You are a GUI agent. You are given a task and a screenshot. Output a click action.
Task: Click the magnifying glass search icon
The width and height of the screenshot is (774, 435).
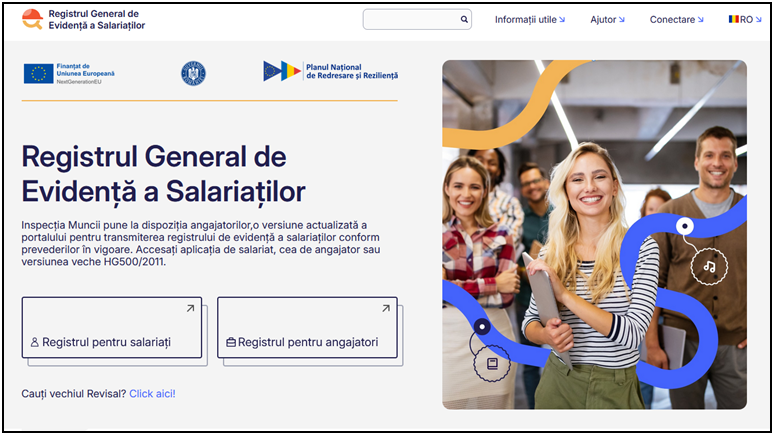(464, 19)
